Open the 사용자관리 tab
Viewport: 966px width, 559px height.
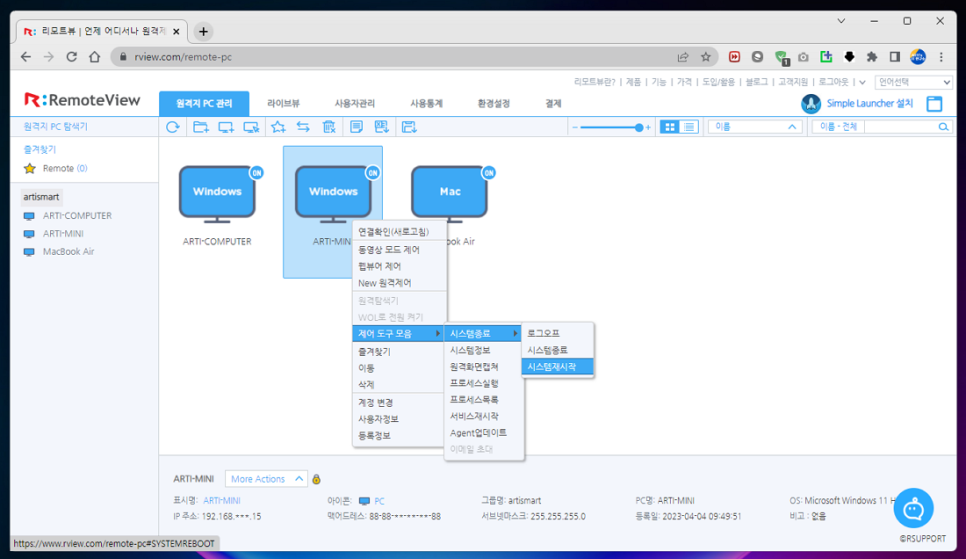pyautogui.click(x=355, y=104)
